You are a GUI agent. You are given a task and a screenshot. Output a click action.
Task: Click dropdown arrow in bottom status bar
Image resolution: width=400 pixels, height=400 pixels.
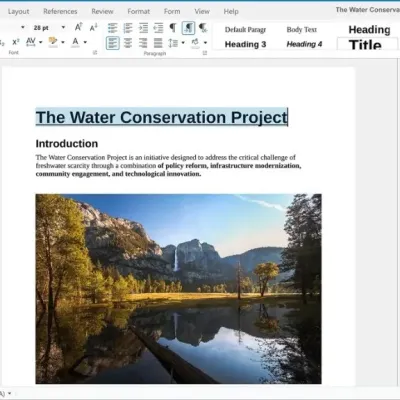(x=9, y=393)
